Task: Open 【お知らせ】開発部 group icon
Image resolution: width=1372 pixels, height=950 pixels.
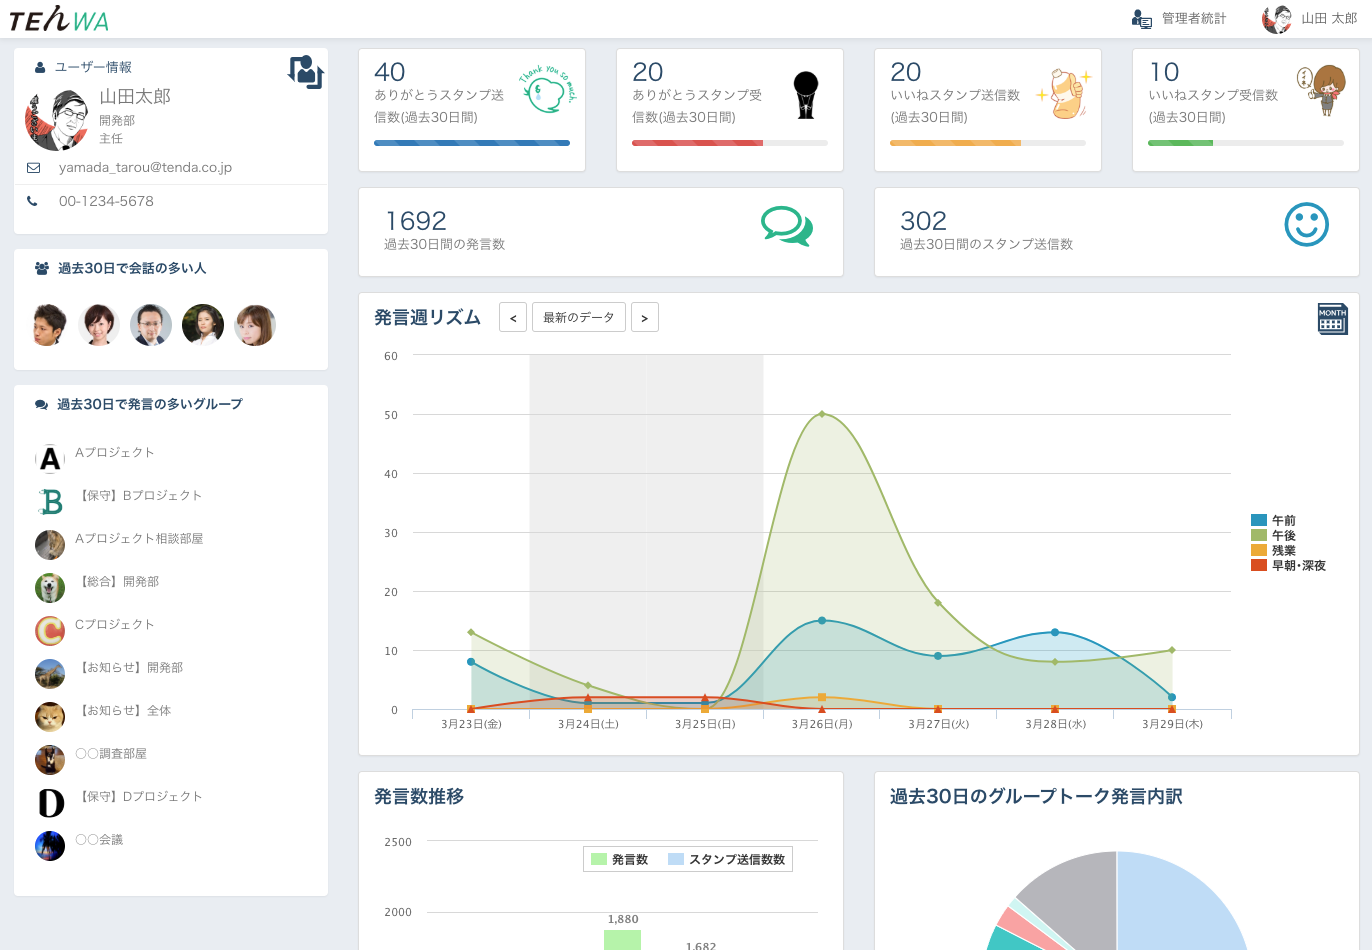Action: (x=50, y=674)
